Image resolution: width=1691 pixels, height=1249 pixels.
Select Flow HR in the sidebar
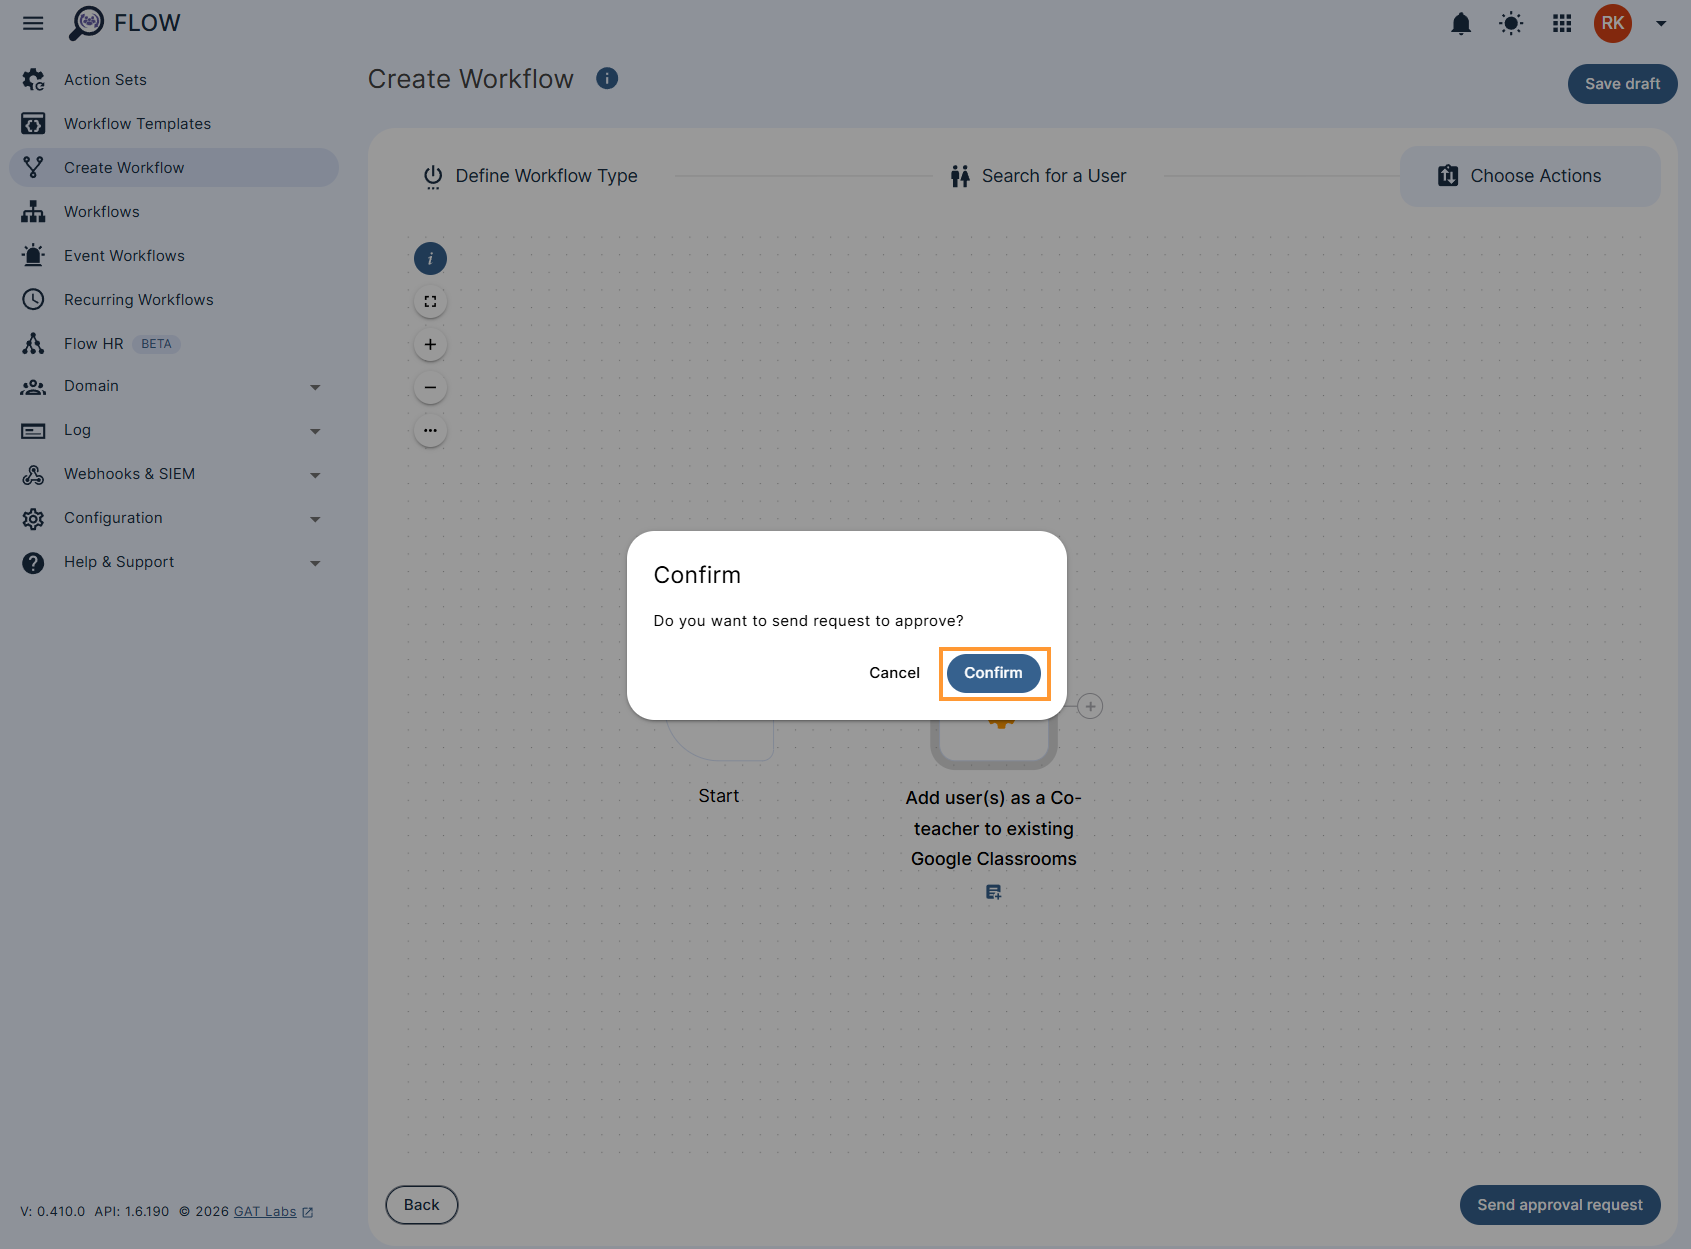(x=93, y=343)
